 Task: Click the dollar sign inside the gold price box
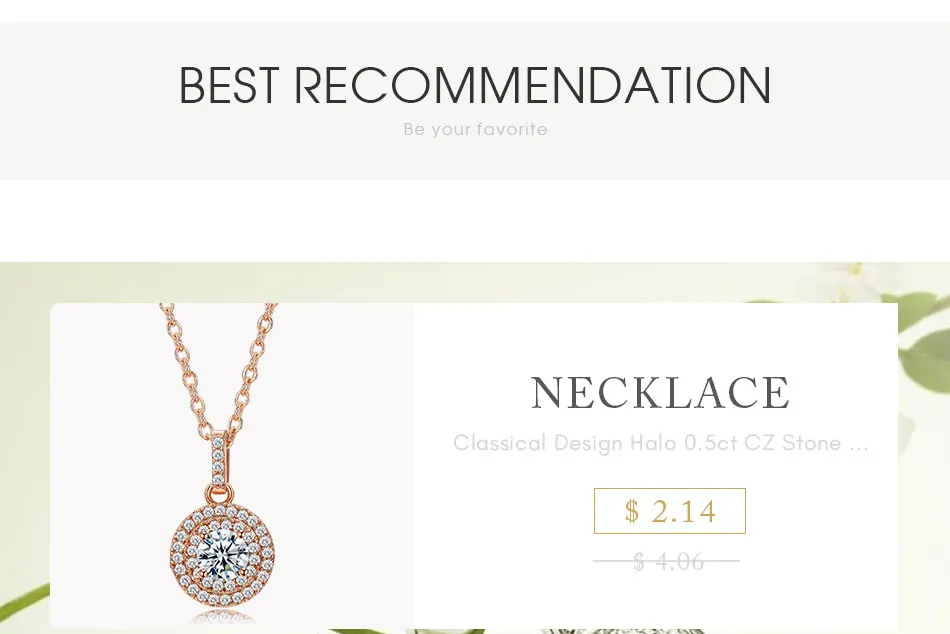click(x=632, y=512)
